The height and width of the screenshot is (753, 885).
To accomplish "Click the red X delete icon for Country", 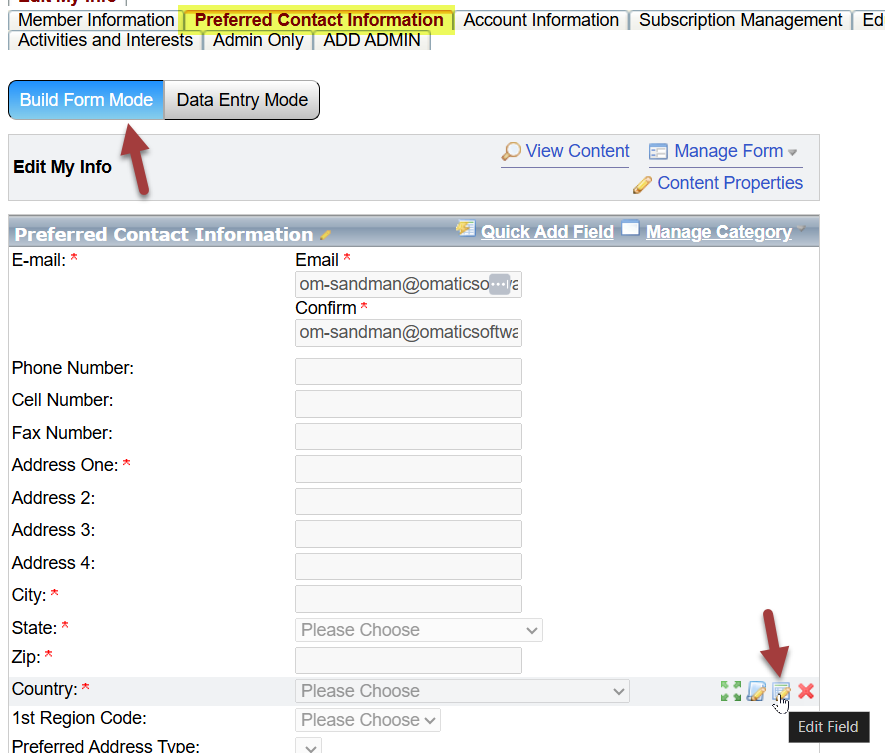I will pos(806,691).
